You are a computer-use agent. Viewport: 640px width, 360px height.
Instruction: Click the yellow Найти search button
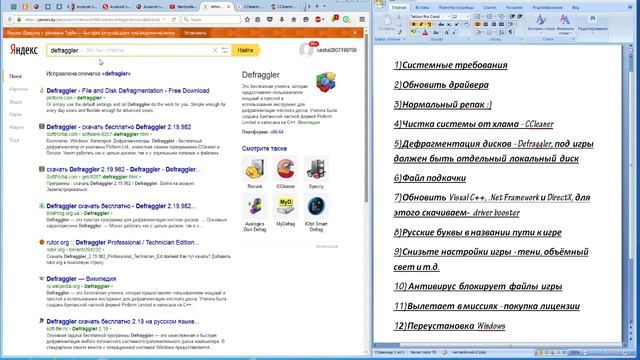pos(245,50)
